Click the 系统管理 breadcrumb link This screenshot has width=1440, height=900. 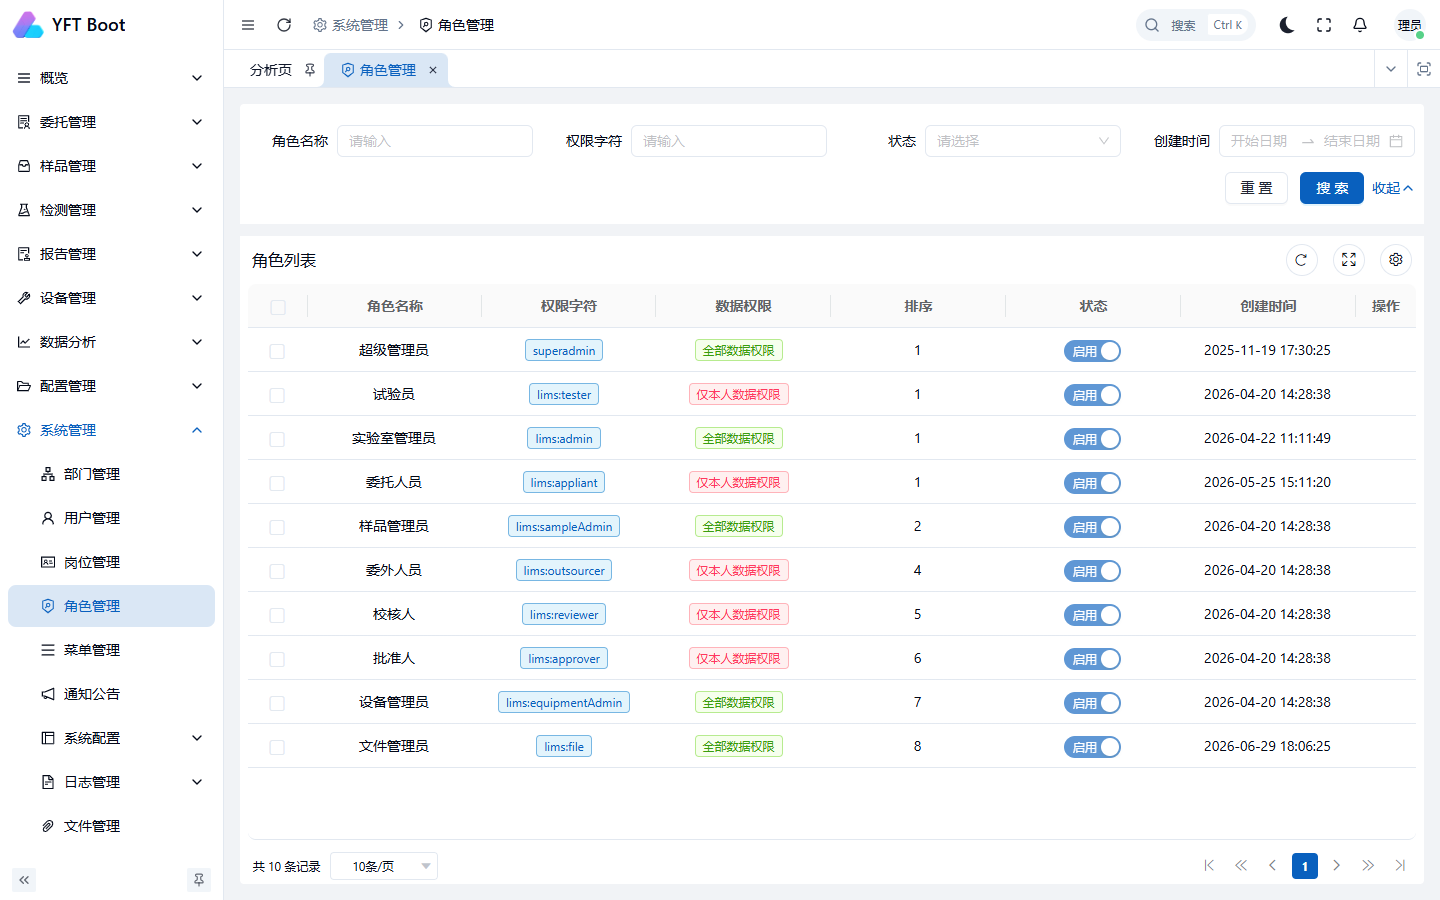(351, 25)
